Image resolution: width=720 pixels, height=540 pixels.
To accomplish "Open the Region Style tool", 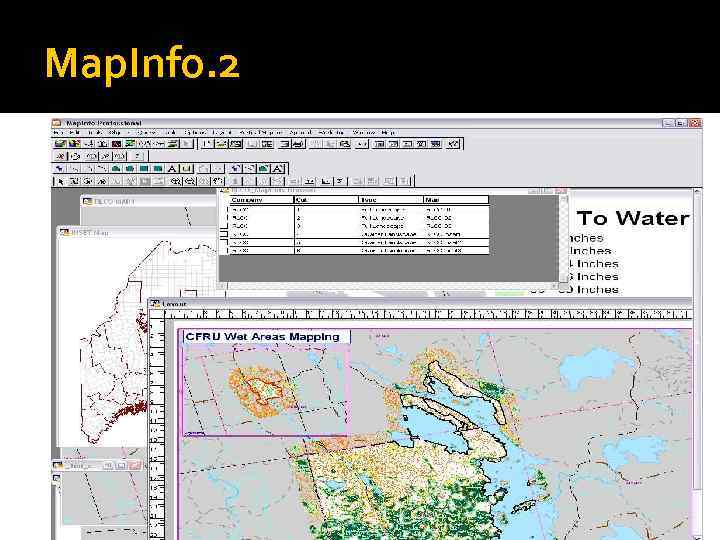I will pyautogui.click(x=264, y=169).
